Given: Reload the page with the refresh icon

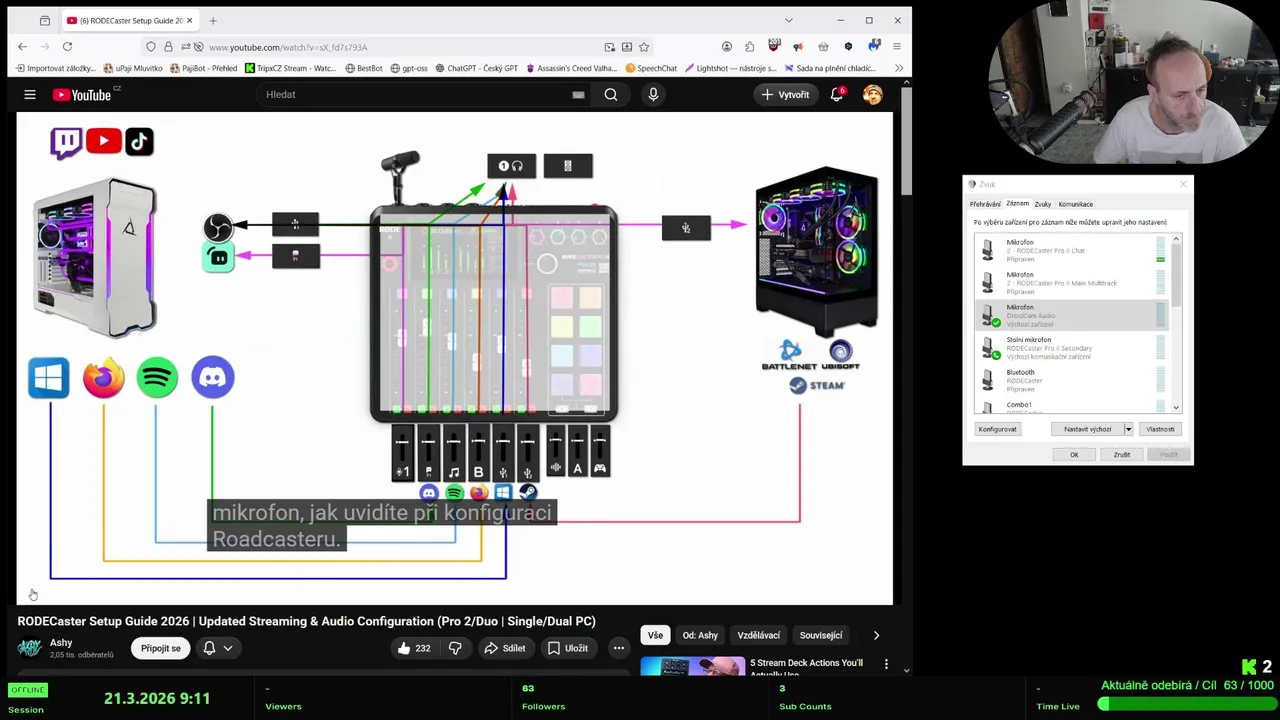Looking at the screenshot, I should pyautogui.click(x=67, y=47).
